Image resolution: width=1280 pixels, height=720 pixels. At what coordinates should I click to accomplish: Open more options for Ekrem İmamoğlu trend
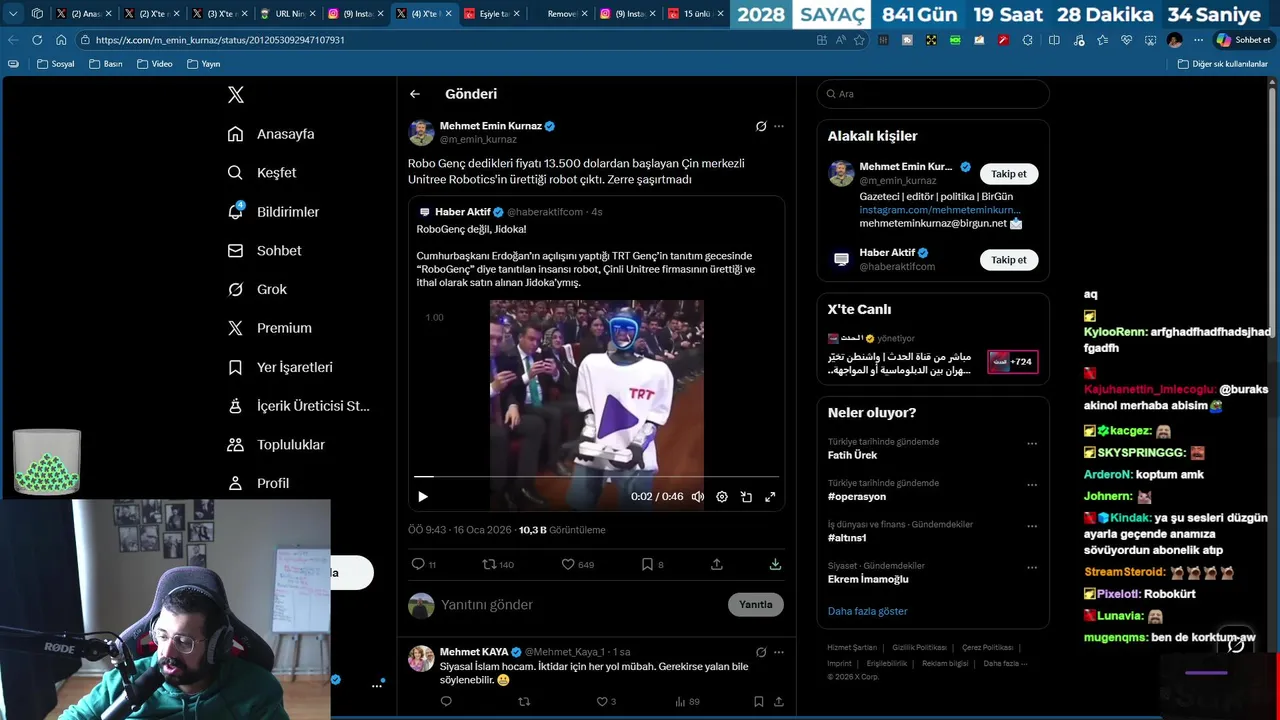[1032, 568]
